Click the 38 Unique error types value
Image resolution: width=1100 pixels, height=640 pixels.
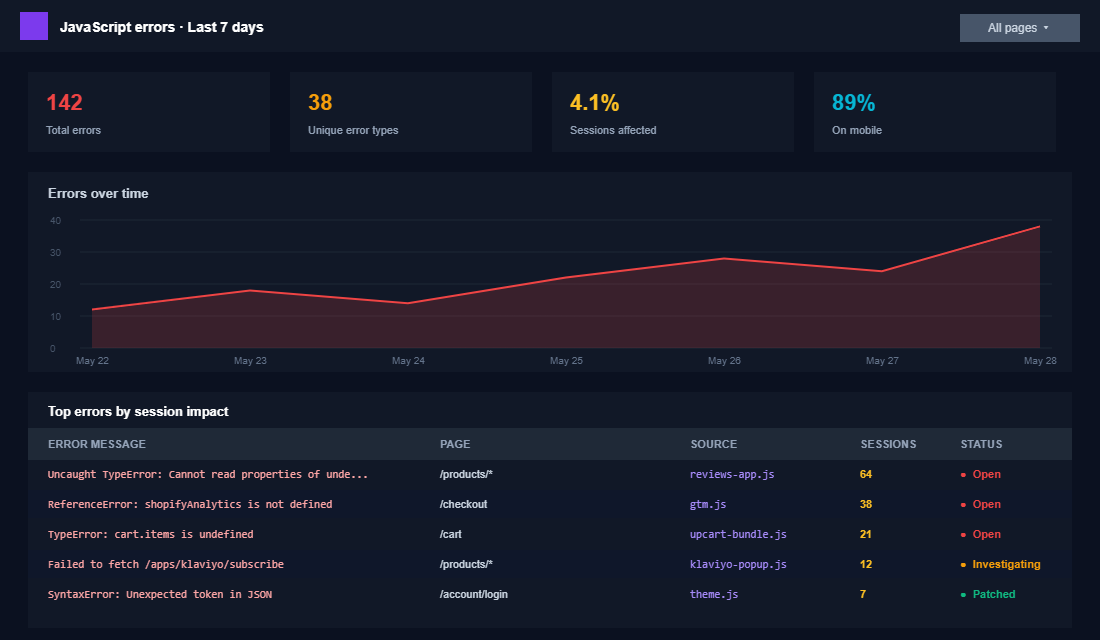coord(320,102)
